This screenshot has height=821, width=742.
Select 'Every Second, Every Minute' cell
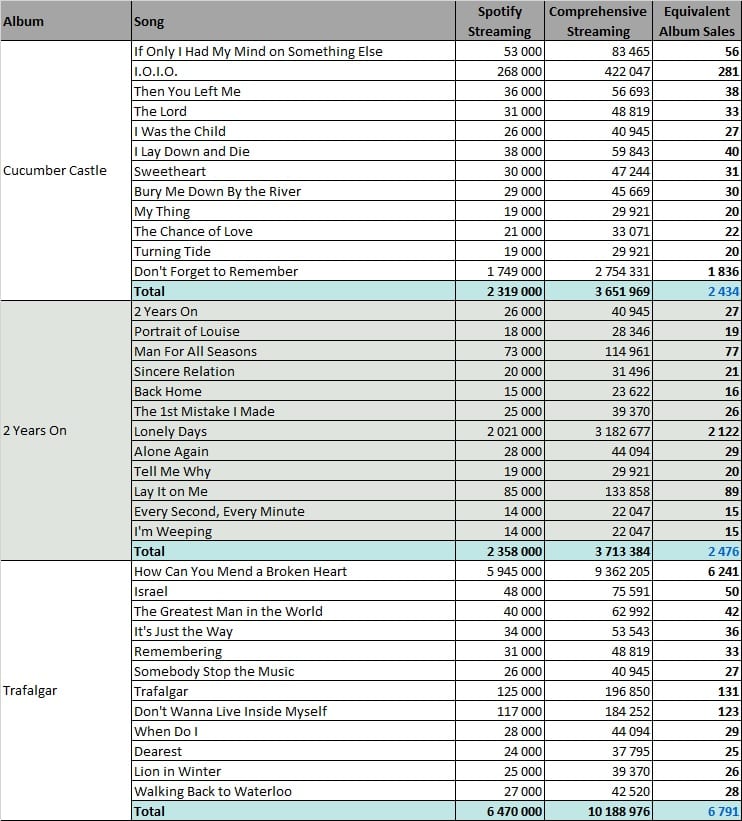(293, 511)
